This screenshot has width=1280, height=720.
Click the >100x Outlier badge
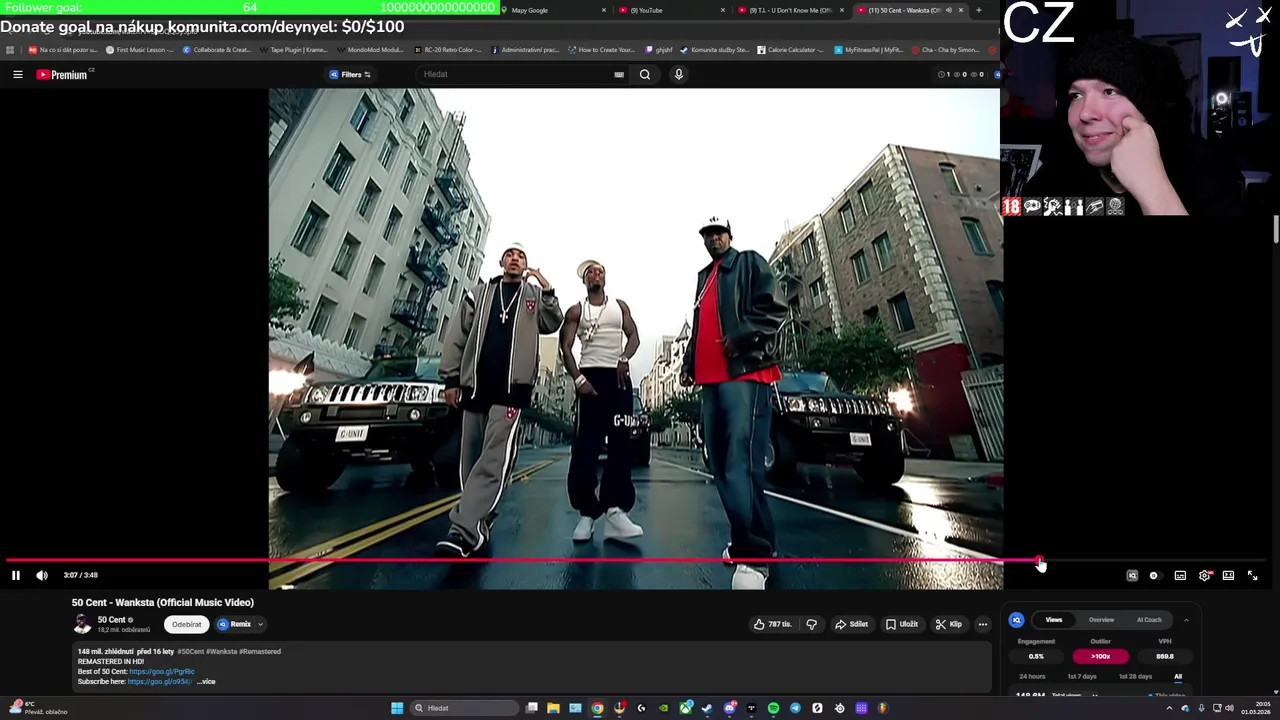[x=1101, y=657]
